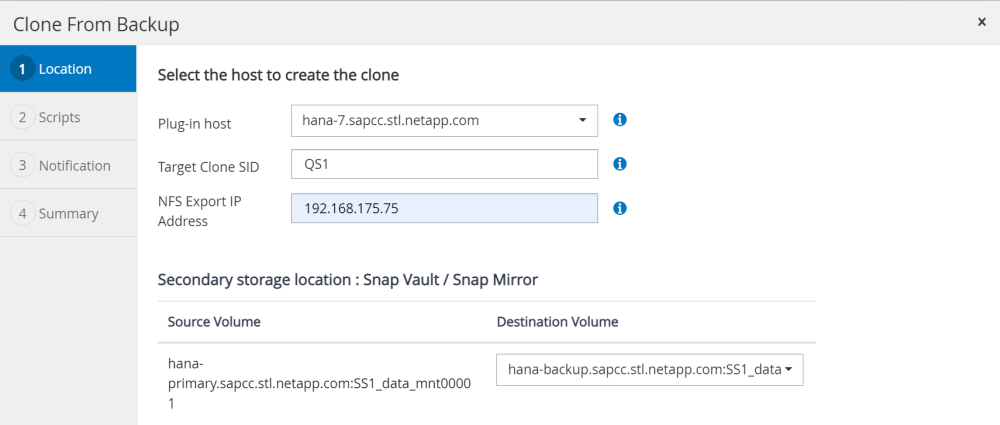Click the Destination Volume column header
The image size is (1000, 425).
[x=557, y=322]
